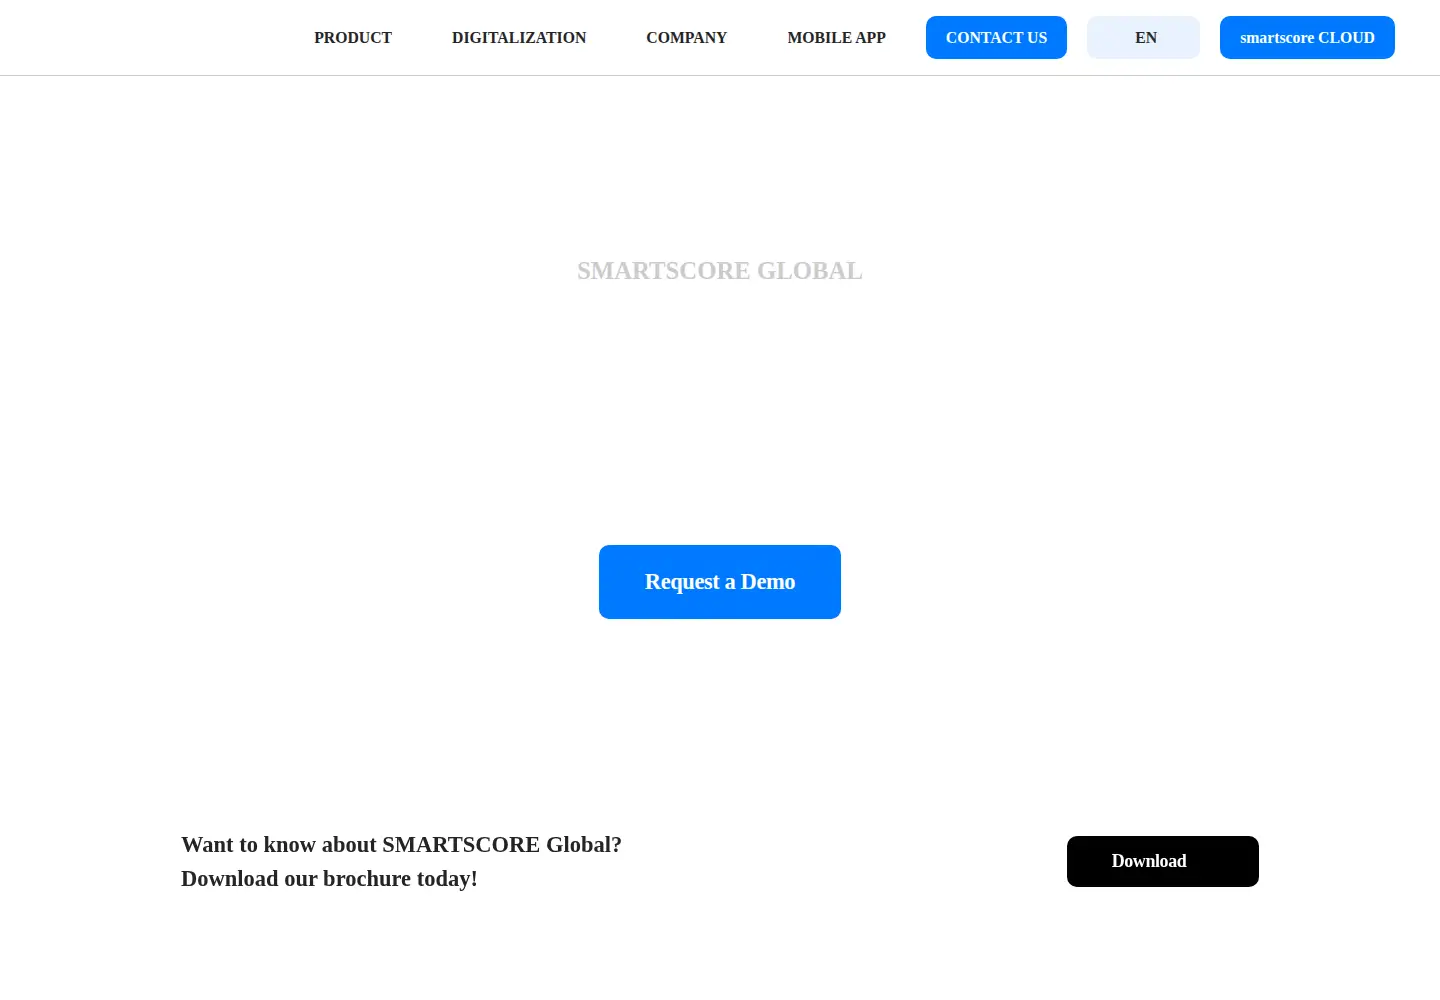Click the 'Want to know about SMARTSCORE Global?' text

401,845
